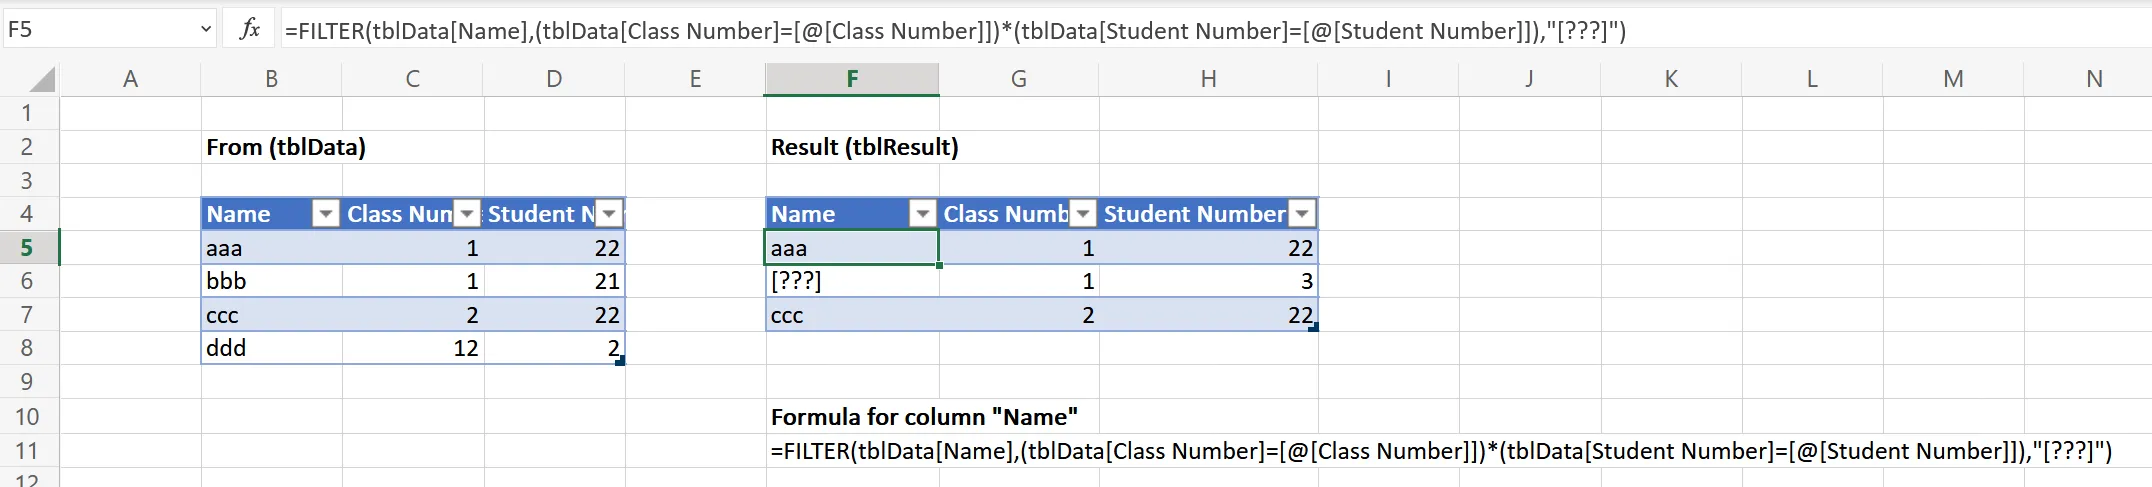Open the tblResult Student Number filter dropdown
Image resolution: width=2152 pixels, height=487 pixels.
1302,214
